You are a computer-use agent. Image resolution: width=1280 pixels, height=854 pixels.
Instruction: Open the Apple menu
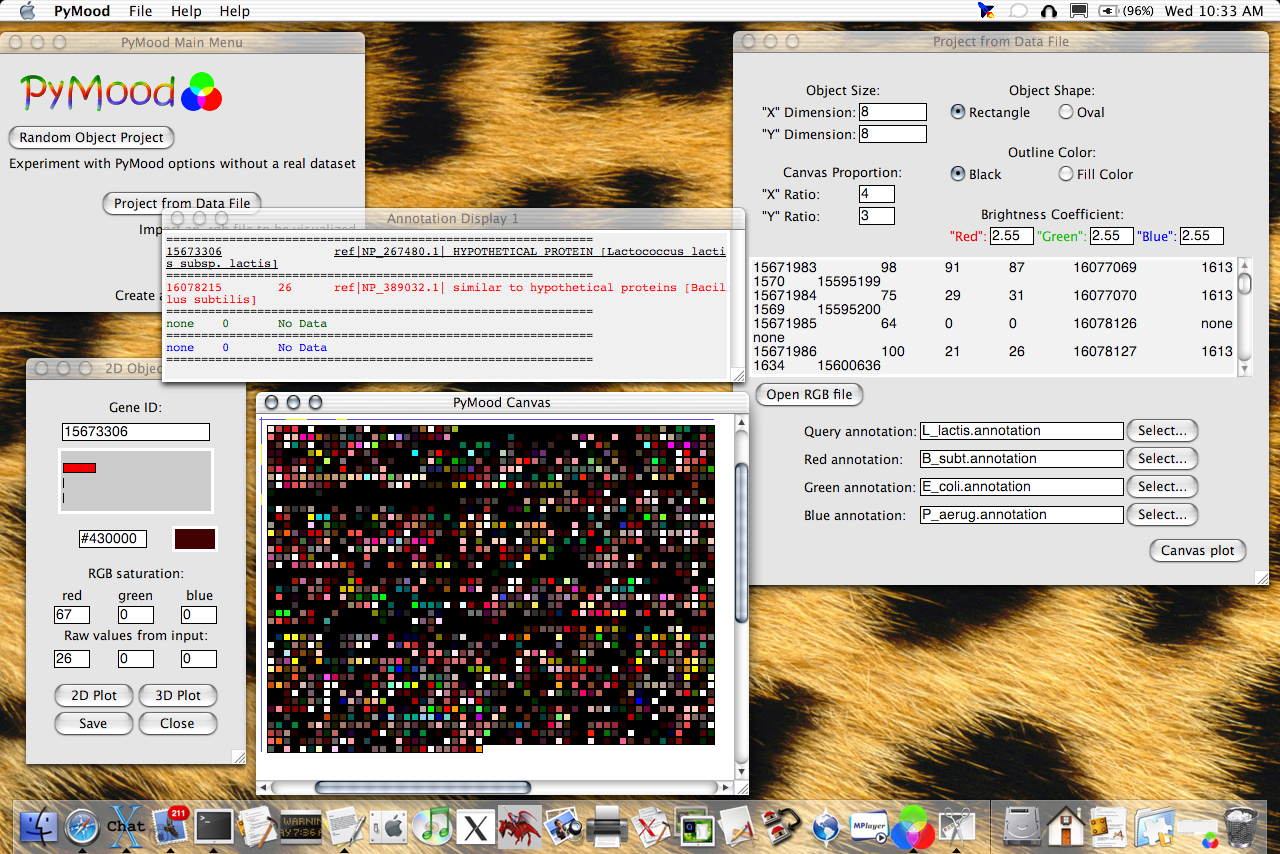(x=27, y=11)
